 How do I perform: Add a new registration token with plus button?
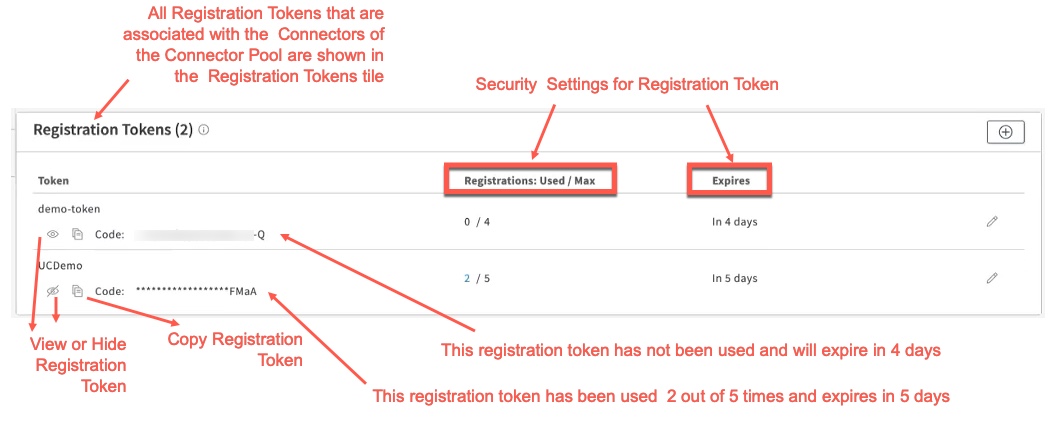coord(1005,131)
